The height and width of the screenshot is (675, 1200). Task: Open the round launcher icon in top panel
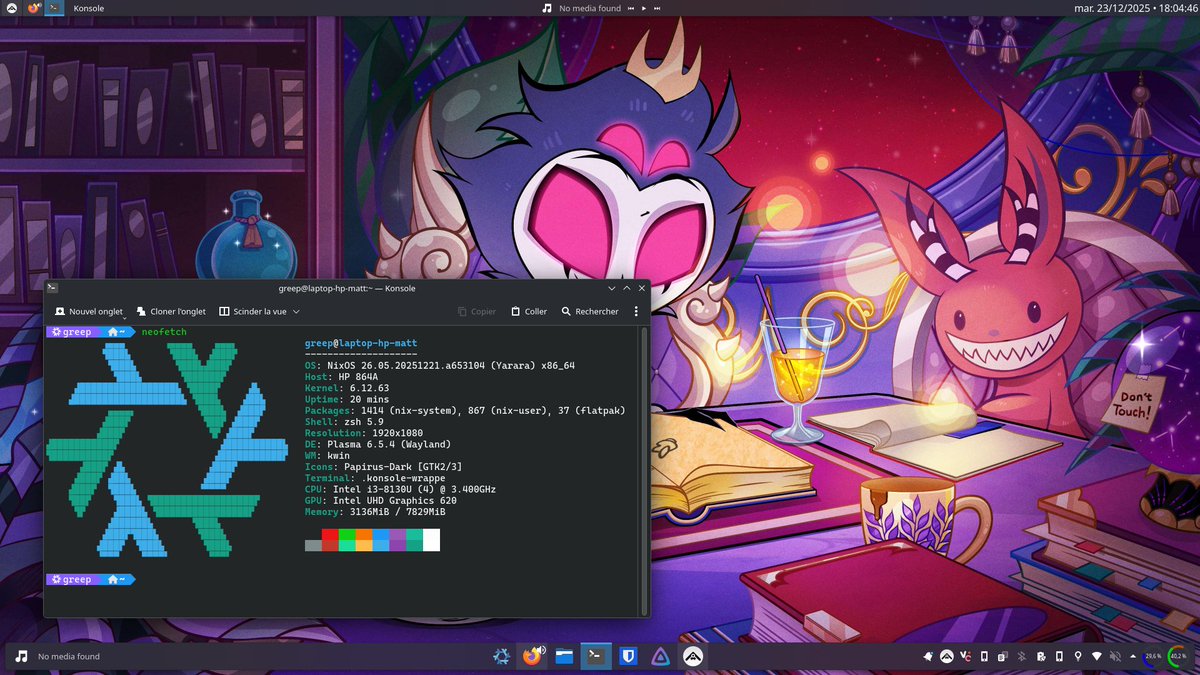point(11,8)
